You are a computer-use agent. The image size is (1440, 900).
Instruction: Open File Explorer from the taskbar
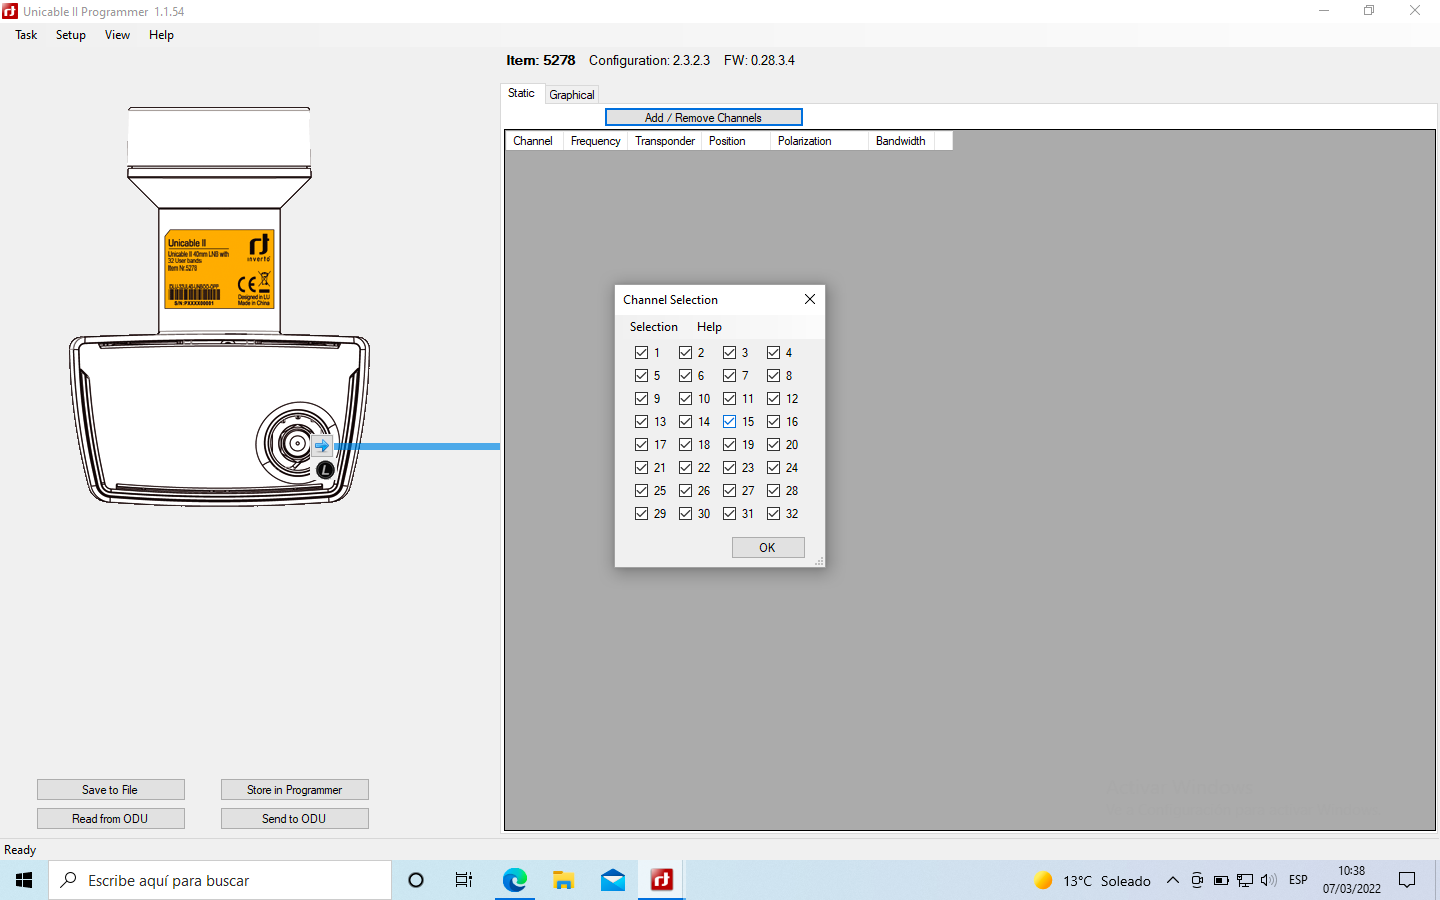[x=564, y=880]
